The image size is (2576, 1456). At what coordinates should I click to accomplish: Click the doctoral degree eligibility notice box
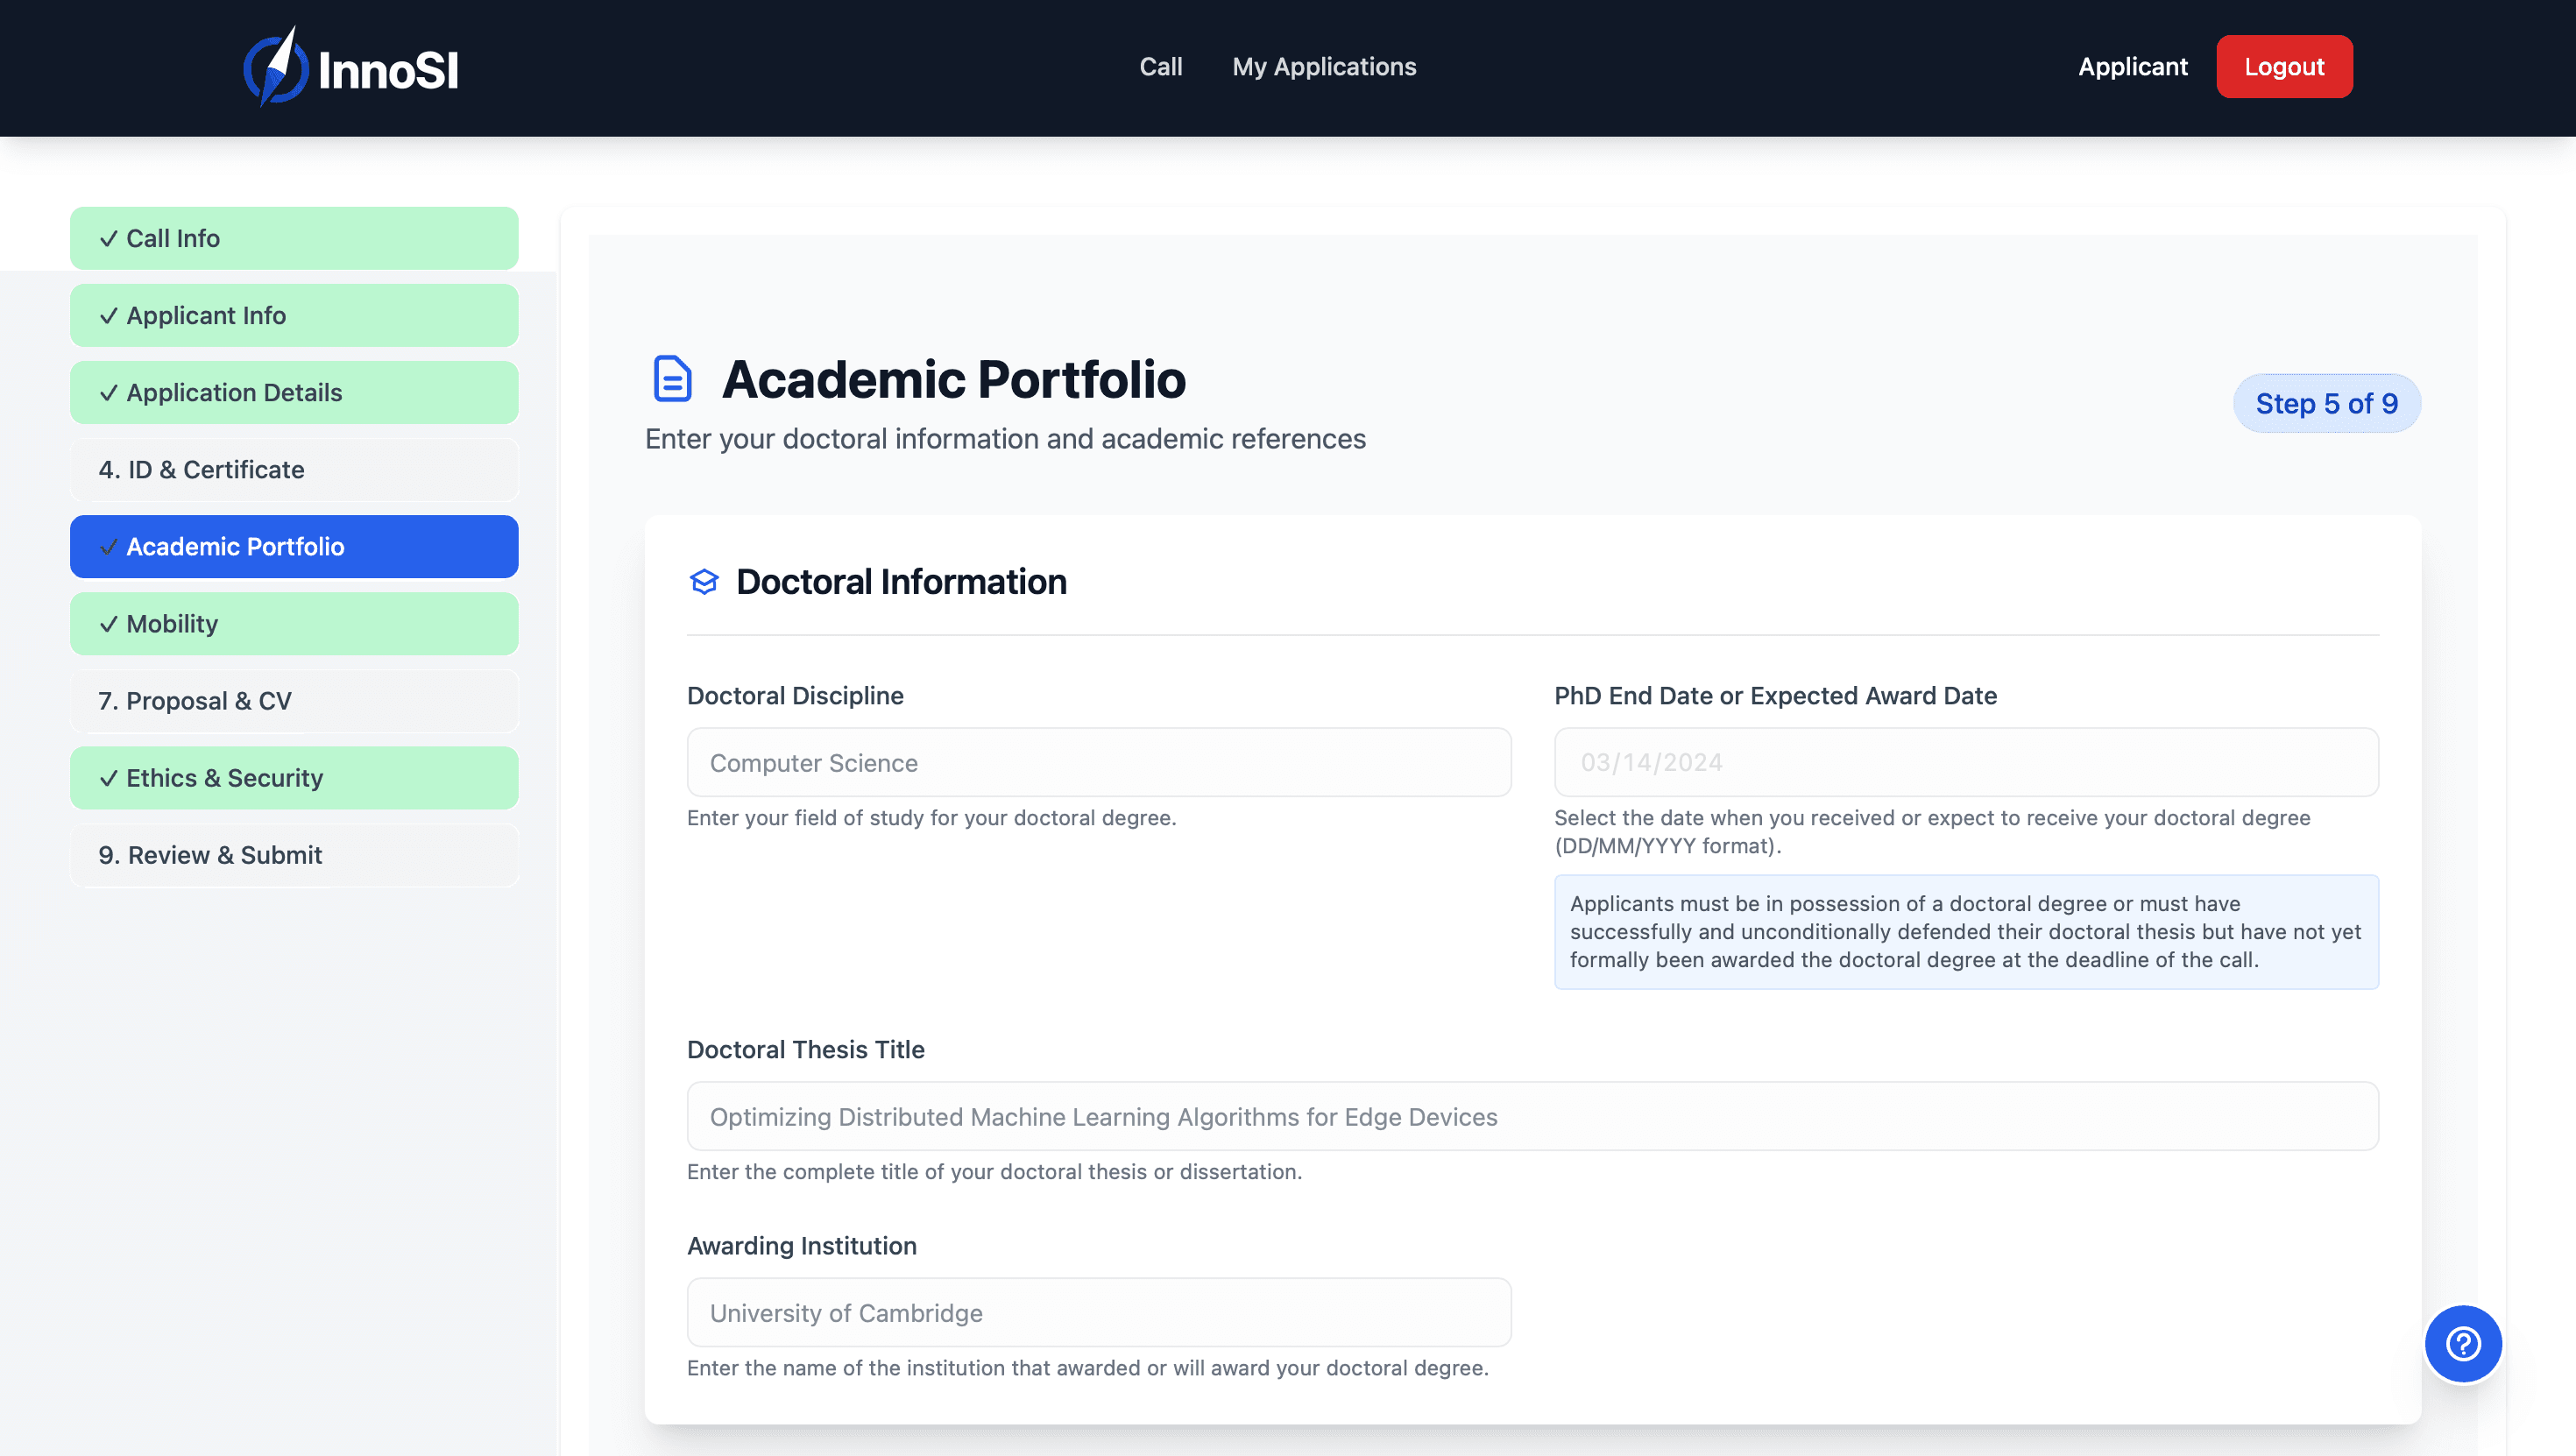coord(1966,931)
